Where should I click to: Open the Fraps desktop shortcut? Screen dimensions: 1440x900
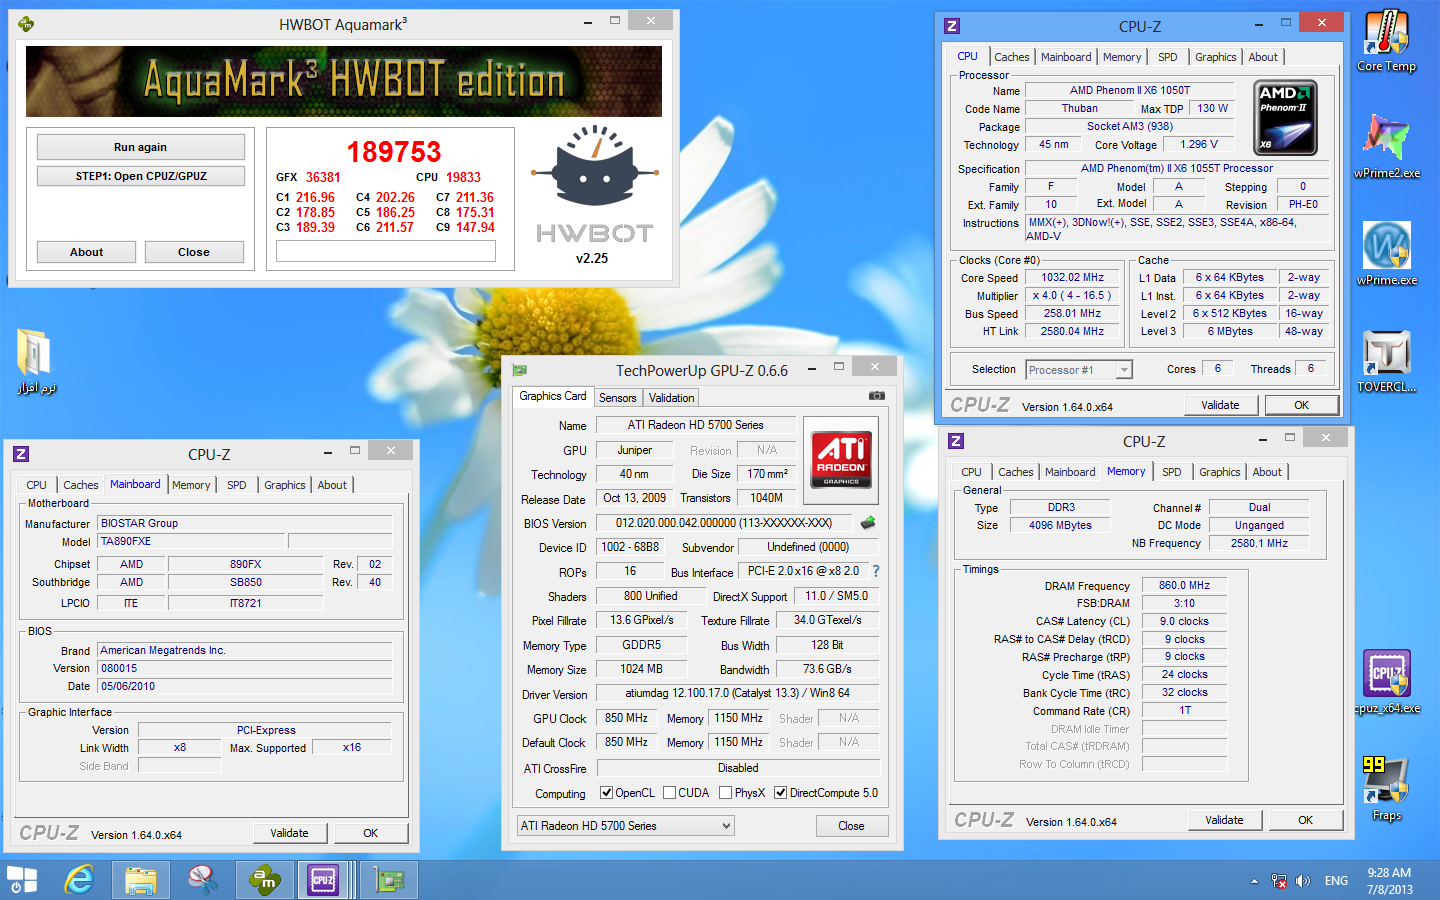pyautogui.click(x=1386, y=788)
